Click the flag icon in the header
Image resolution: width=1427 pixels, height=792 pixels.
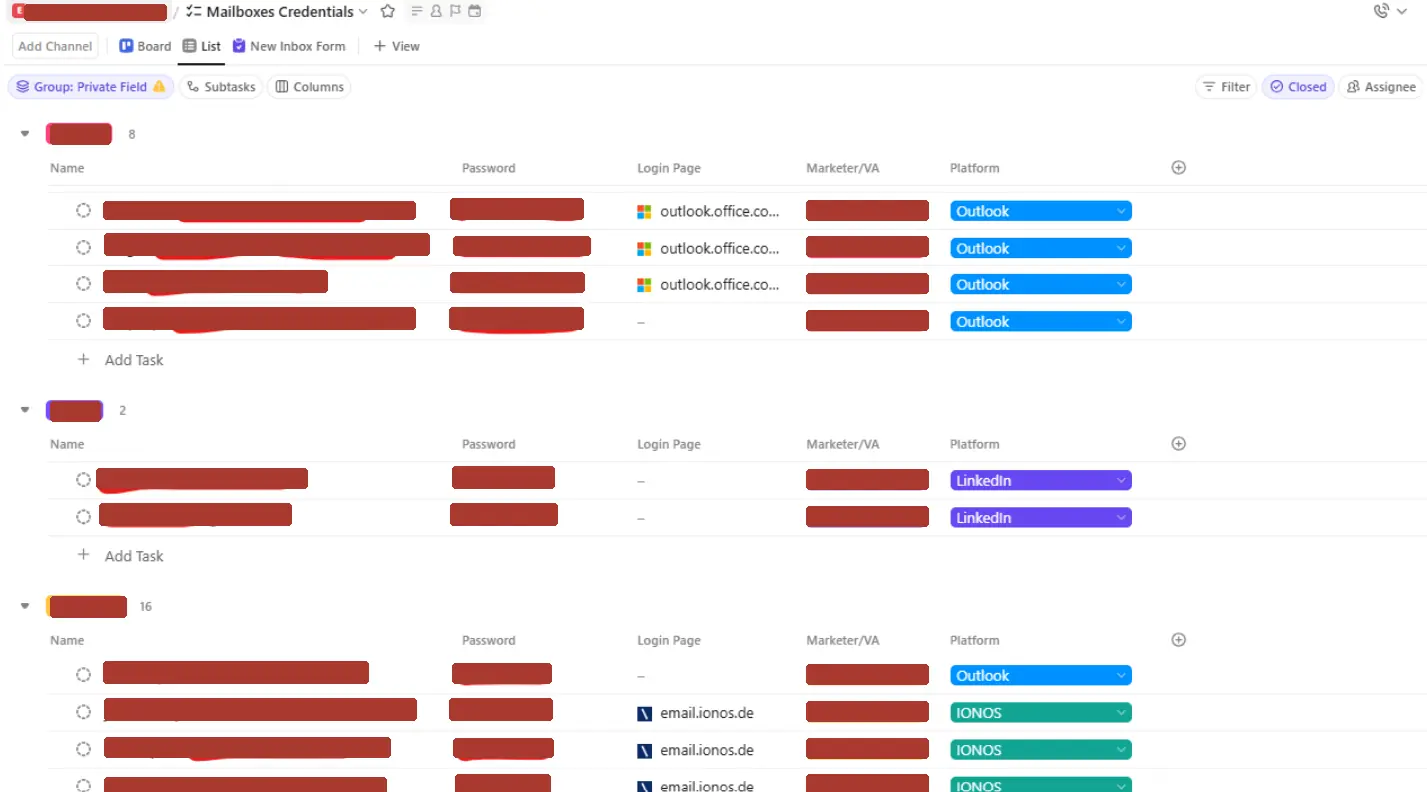[x=455, y=11]
